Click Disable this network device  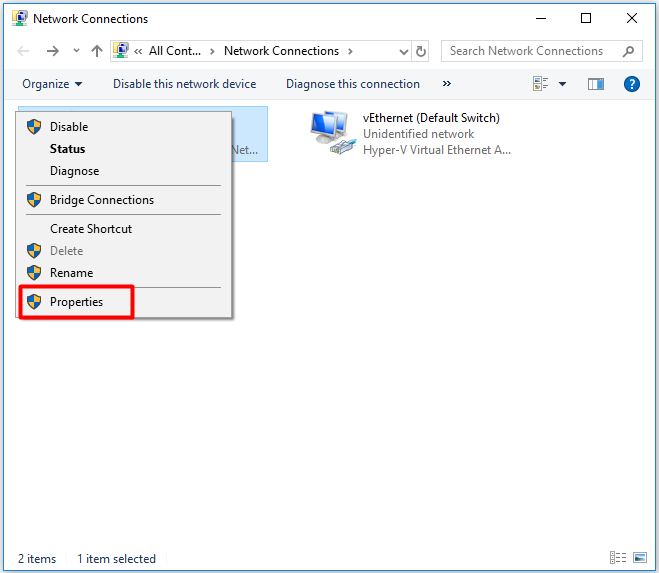tap(185, 84)
